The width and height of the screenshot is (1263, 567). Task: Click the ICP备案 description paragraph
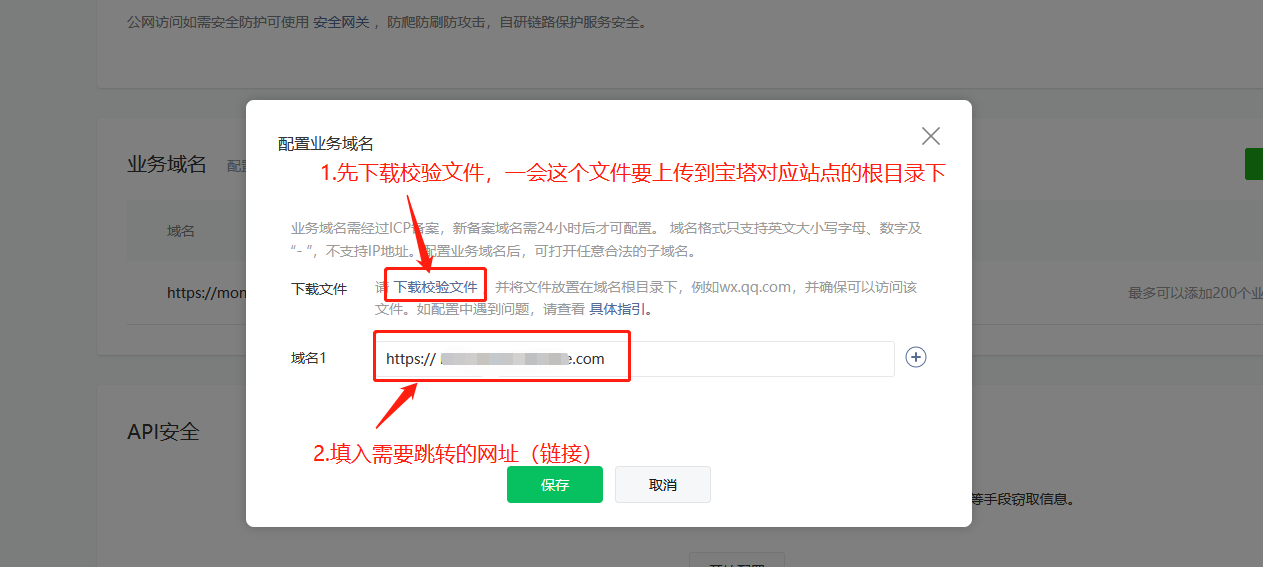(x=606, y=239)
